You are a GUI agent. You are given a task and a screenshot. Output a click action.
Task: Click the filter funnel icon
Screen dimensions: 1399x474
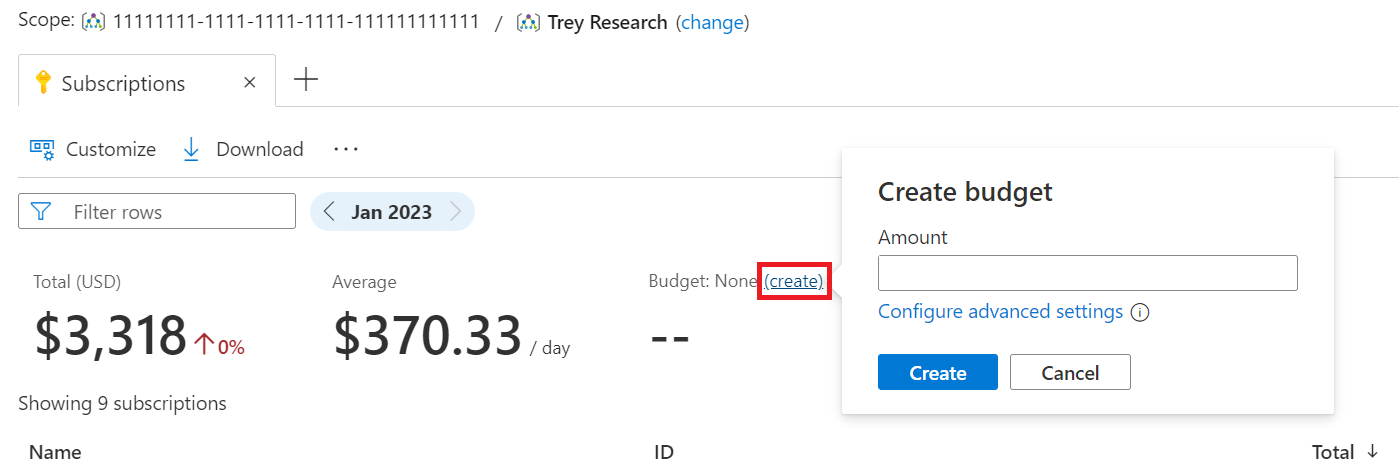(41, 212)
